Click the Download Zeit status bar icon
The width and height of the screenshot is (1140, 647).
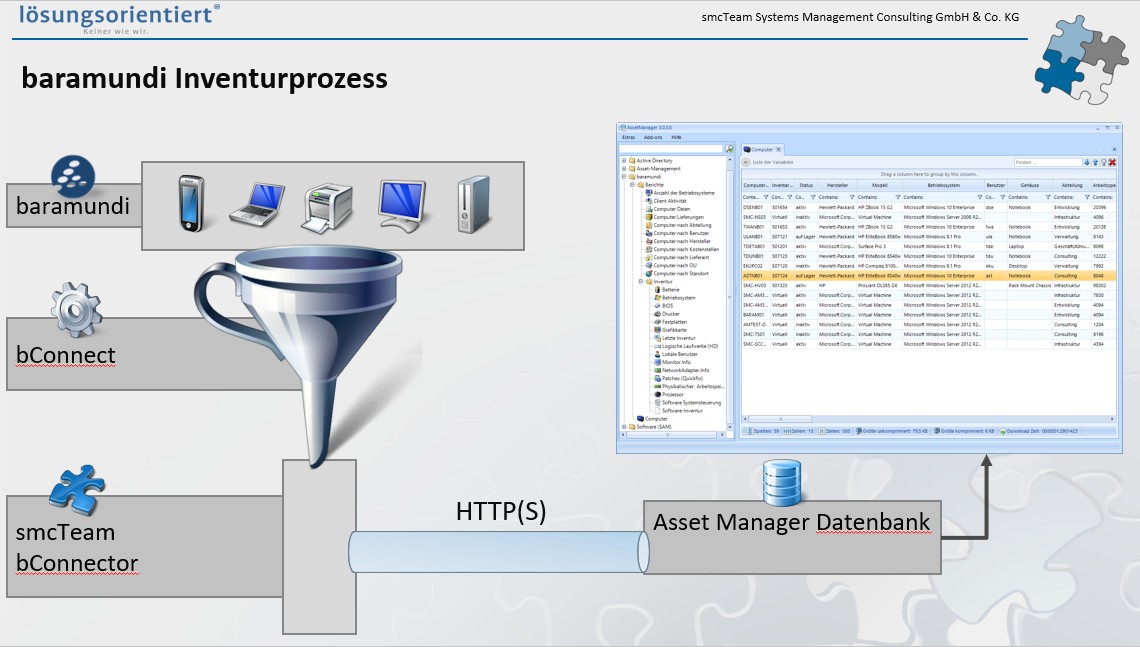click(1003, 431)
